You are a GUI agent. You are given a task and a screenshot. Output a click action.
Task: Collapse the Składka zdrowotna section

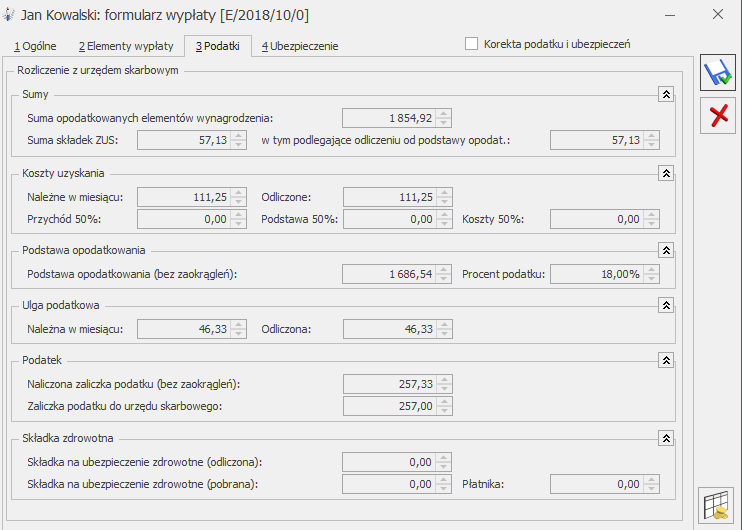point(666,439)
